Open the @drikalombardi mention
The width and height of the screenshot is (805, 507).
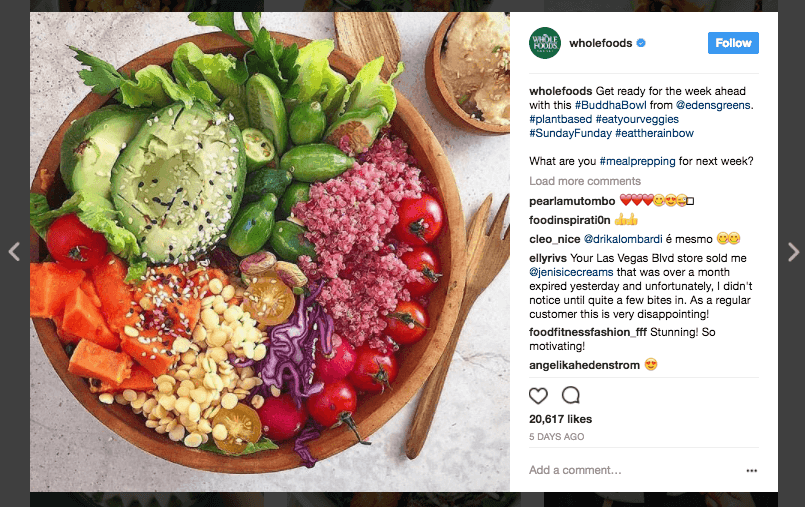pyautogui.click(x=623, y=239)
